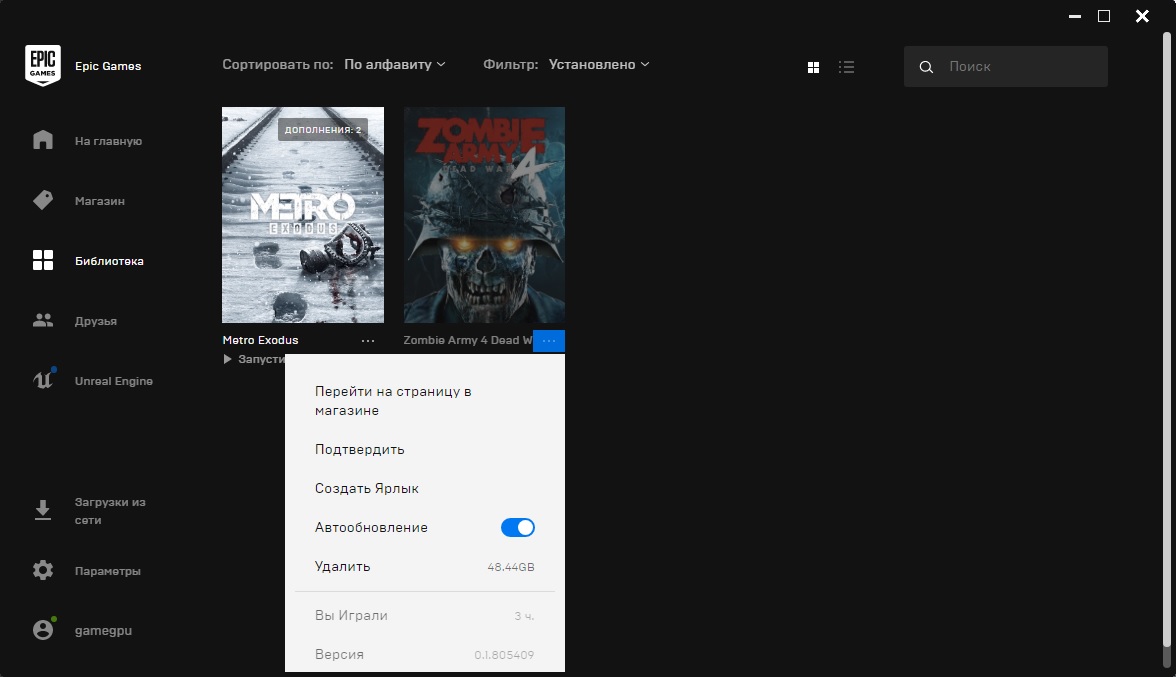Open Metro Exodus three-dots options

tap(368, 340)
